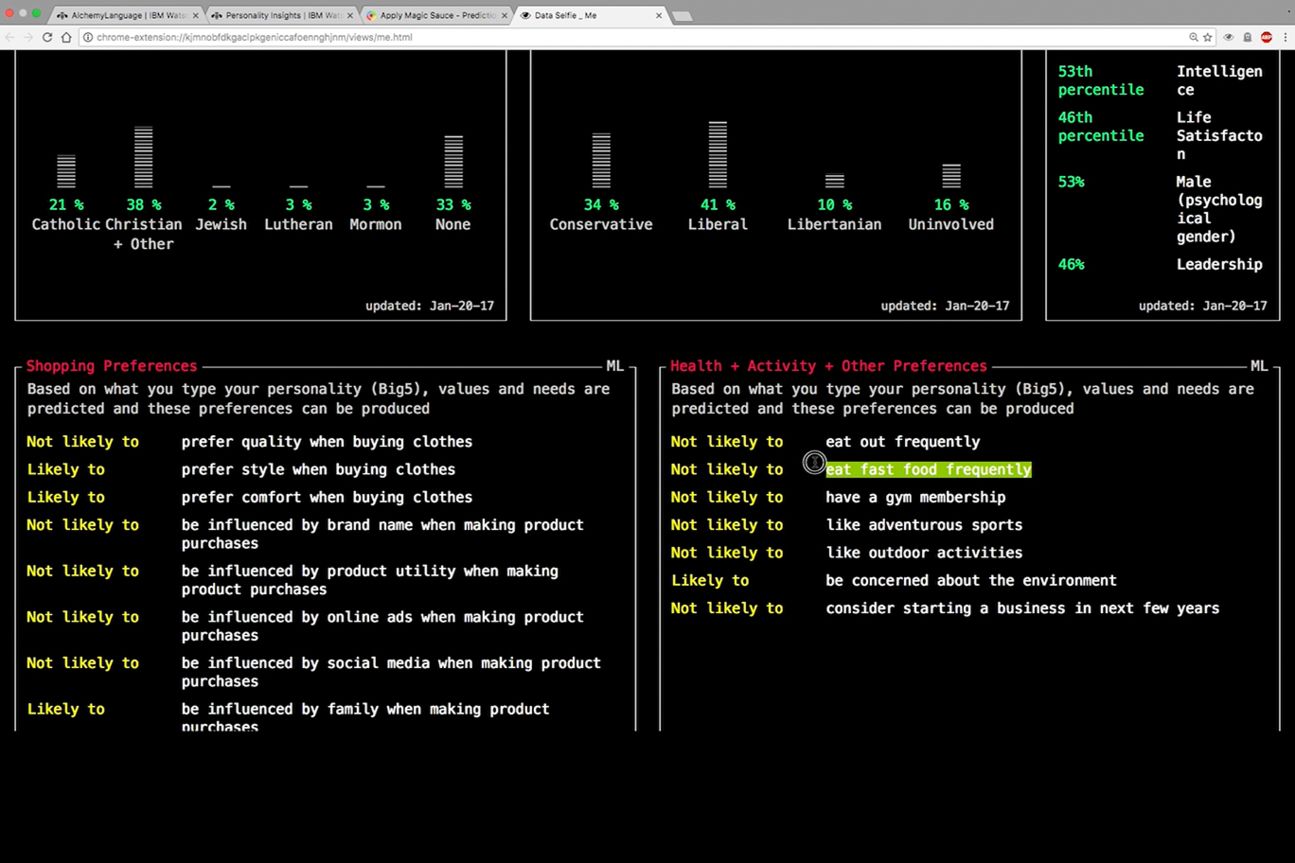Click the page info icon beside the URL
The image size is (1295, 863).
coord(88,37)
